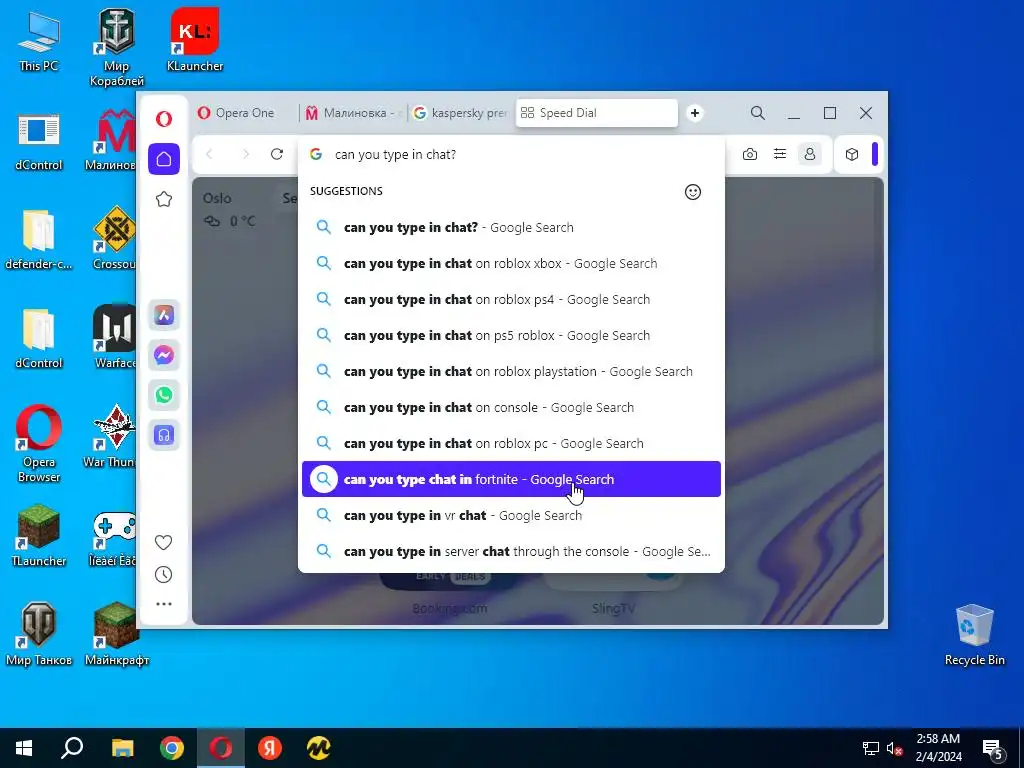
Task: Open Opera Browser desktop shortcut
Action: coord(39,444)
